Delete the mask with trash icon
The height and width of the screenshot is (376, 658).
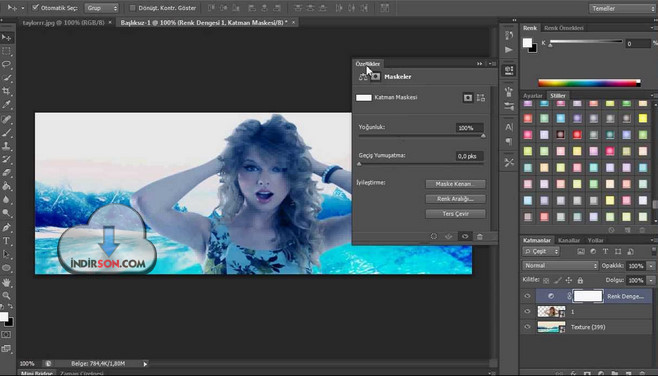point(480,237)
